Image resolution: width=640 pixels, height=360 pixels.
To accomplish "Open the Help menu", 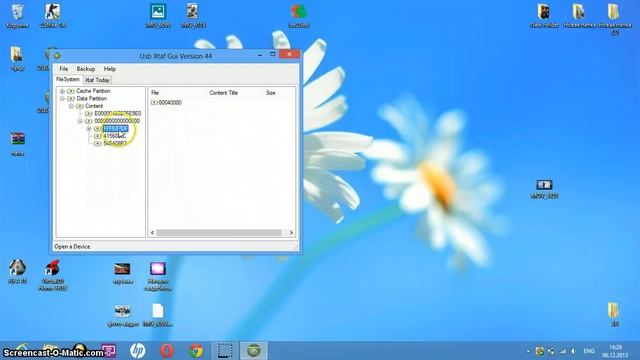I will coord(109,69).
